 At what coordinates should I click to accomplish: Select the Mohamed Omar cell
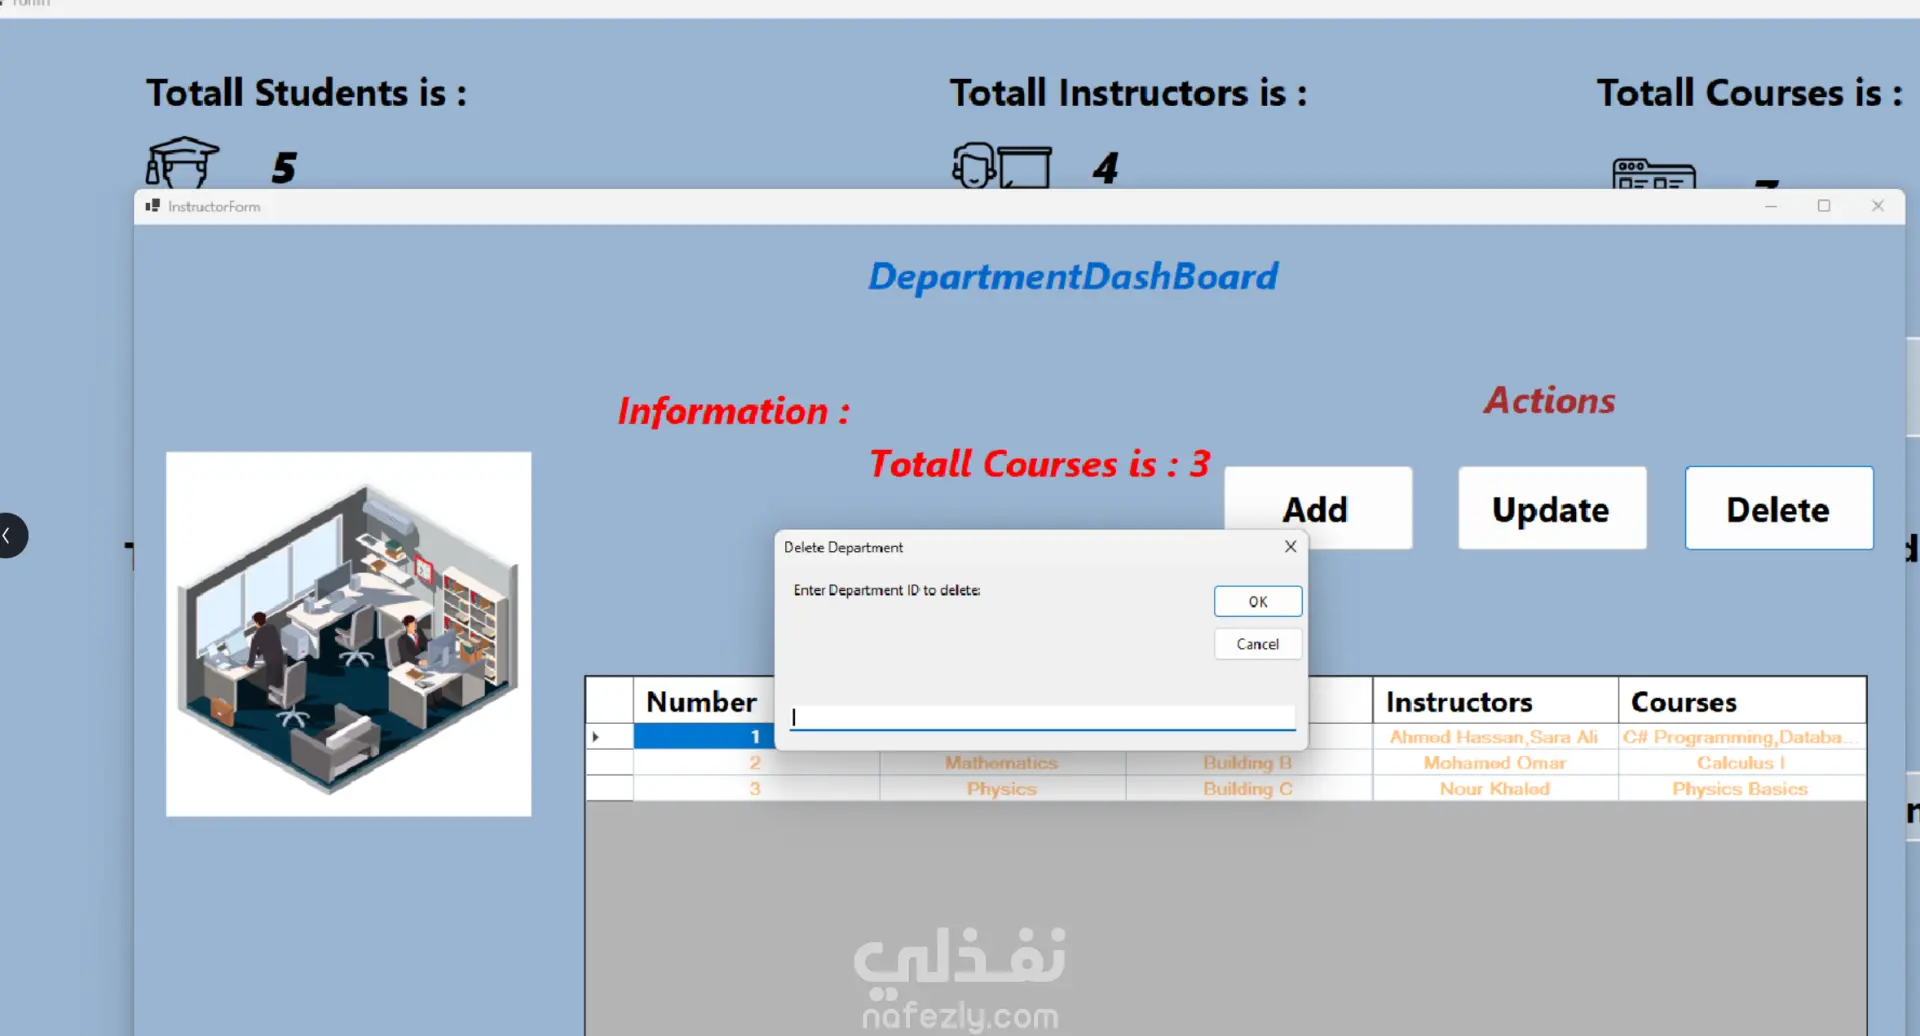pos(1495,763)
